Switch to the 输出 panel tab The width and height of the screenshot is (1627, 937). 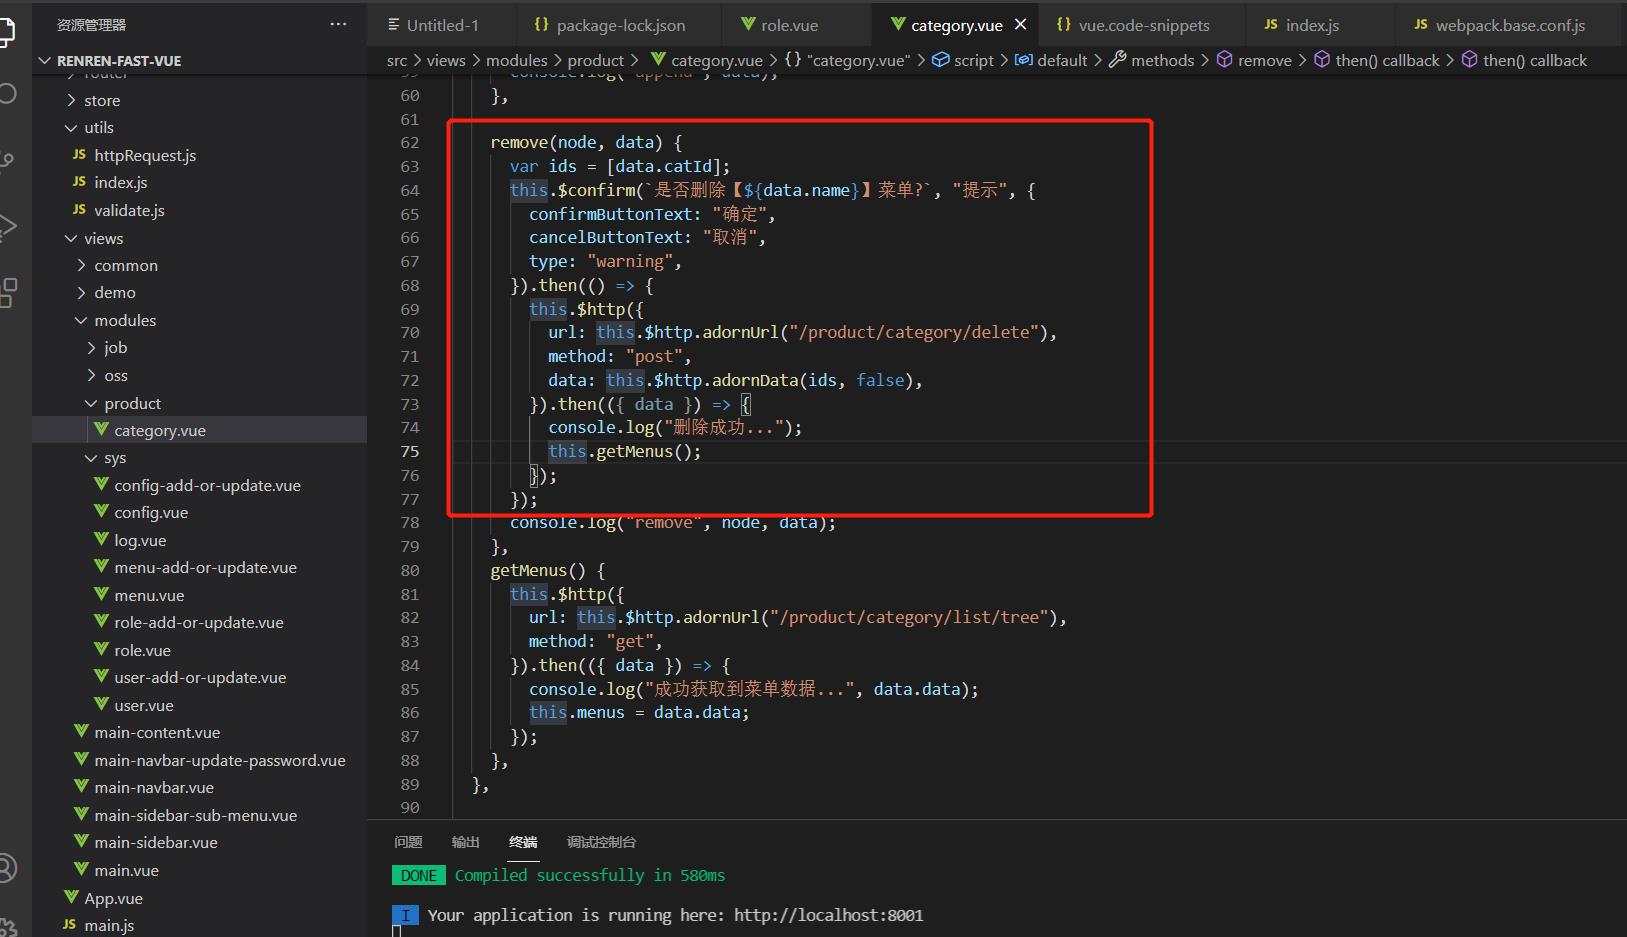pyautogui.click(x=466, y=842)
